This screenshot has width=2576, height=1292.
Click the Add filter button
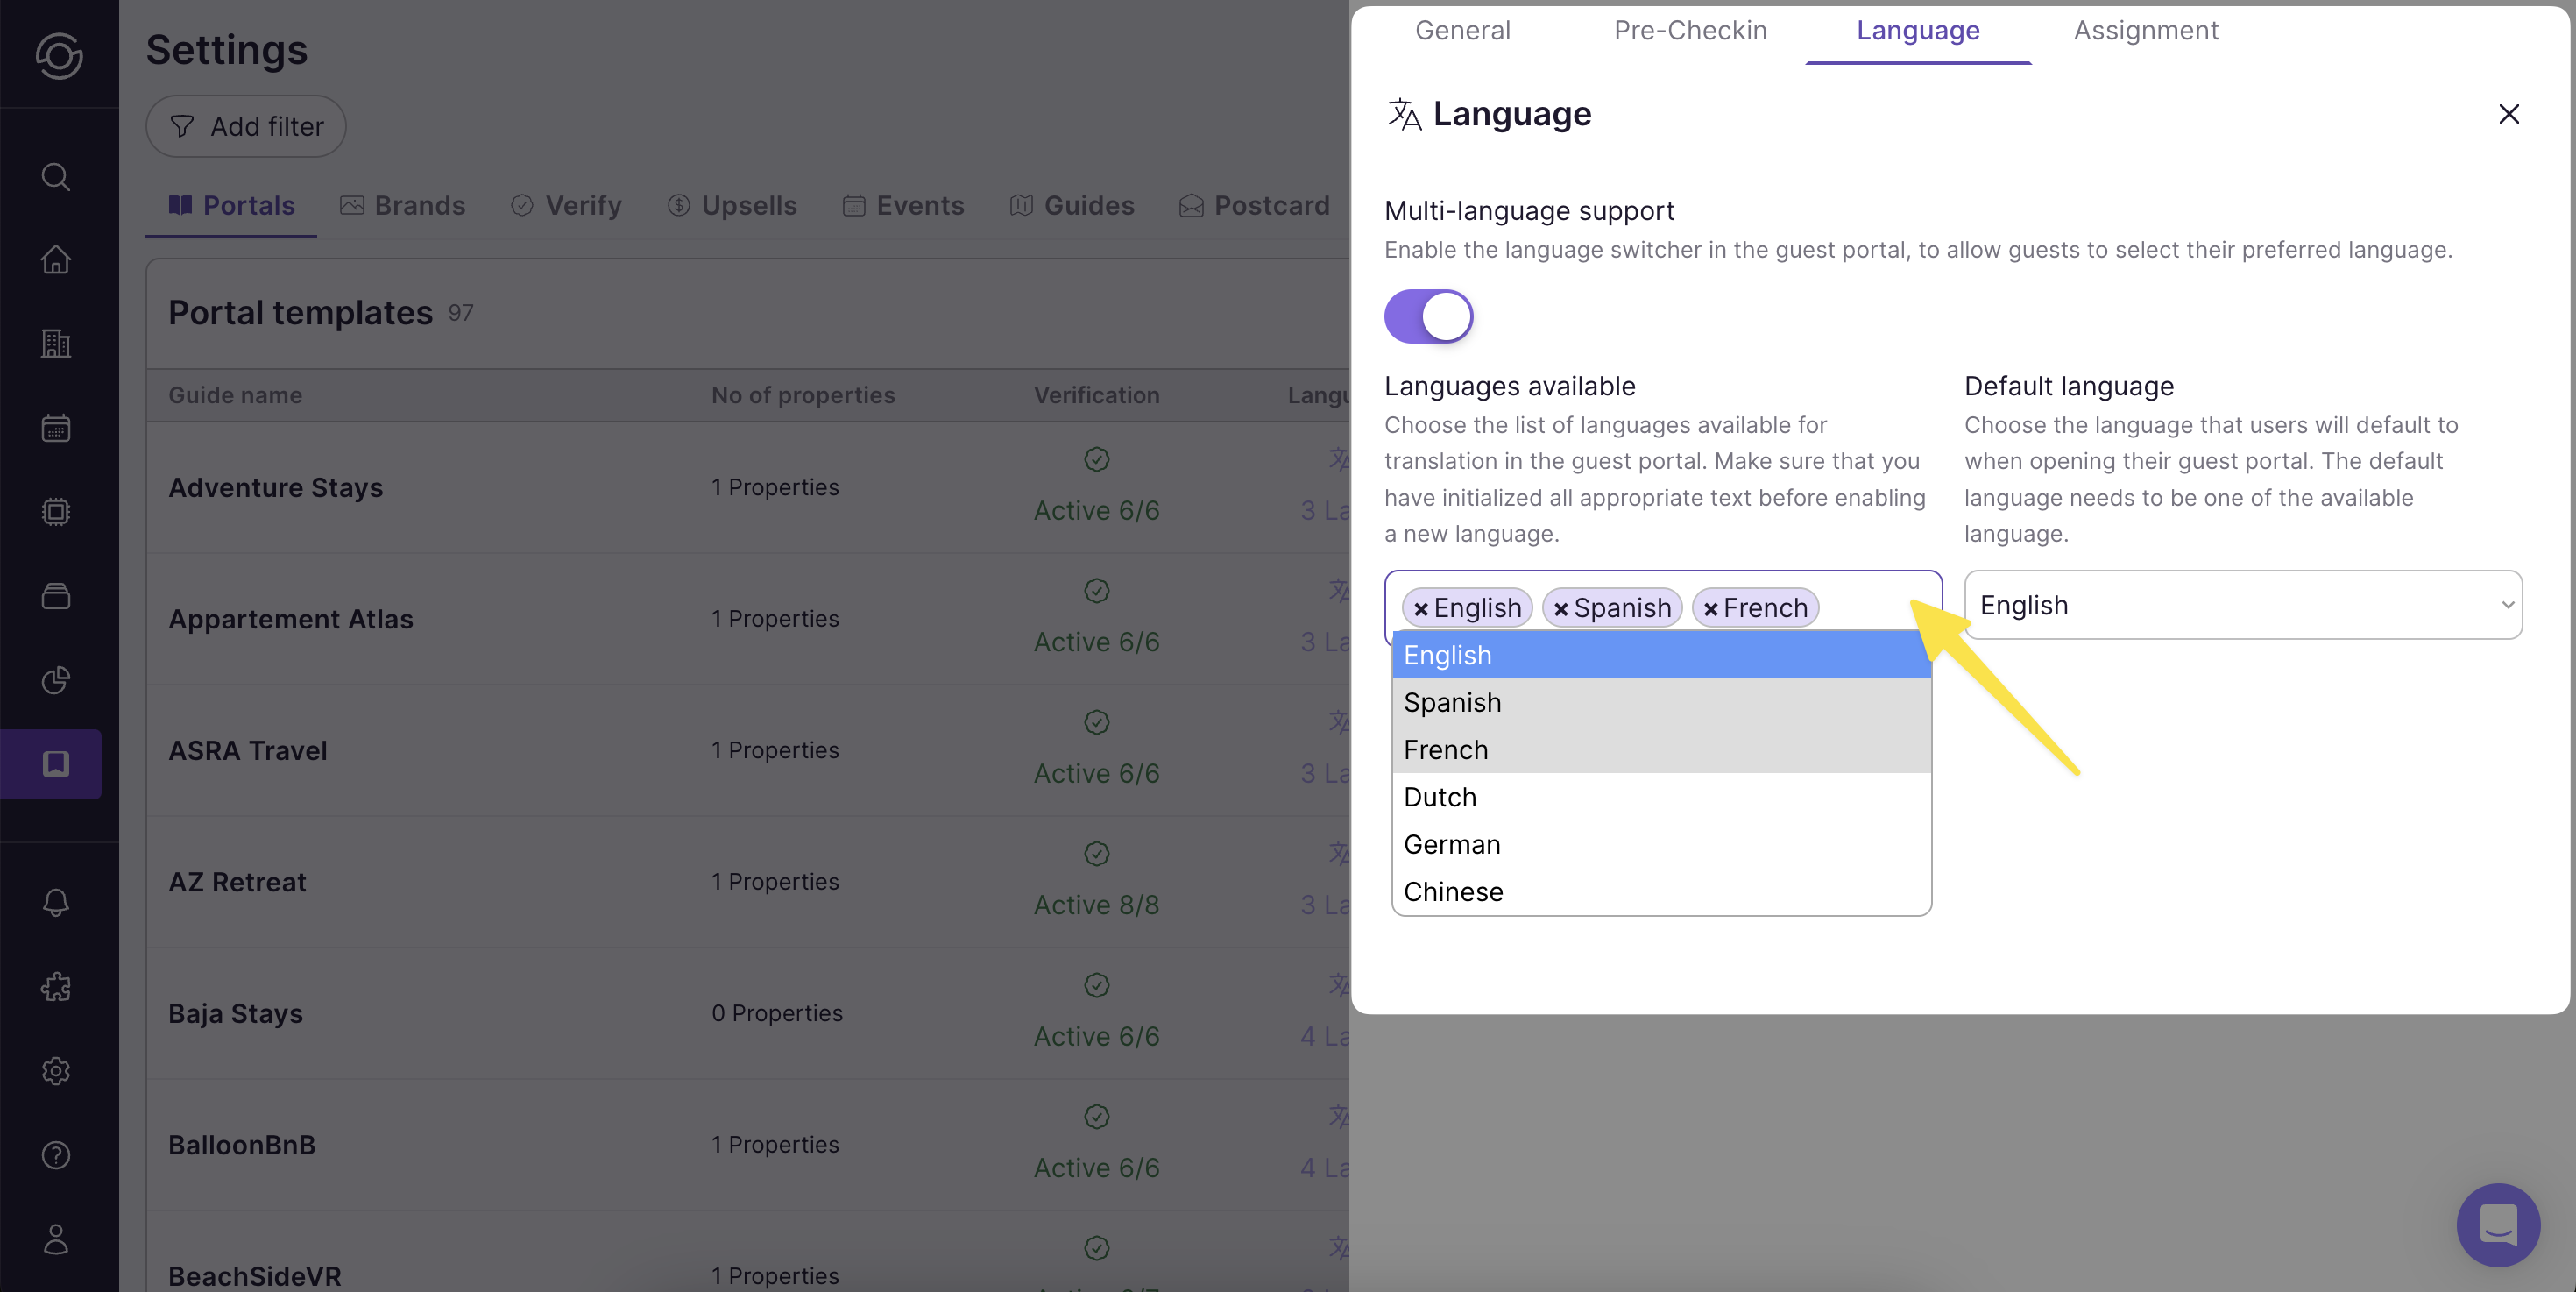tap(246, 127)
